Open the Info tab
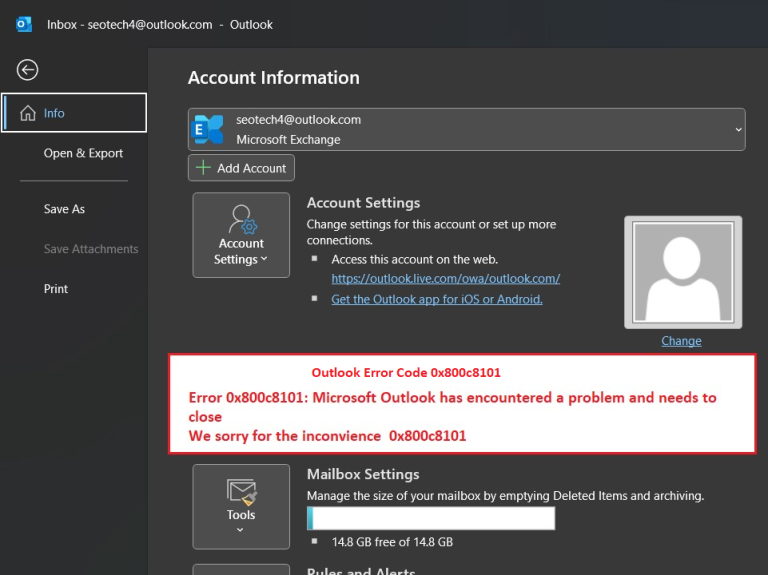The height and width of the screenshot is (575, 768). pos(74,113)
